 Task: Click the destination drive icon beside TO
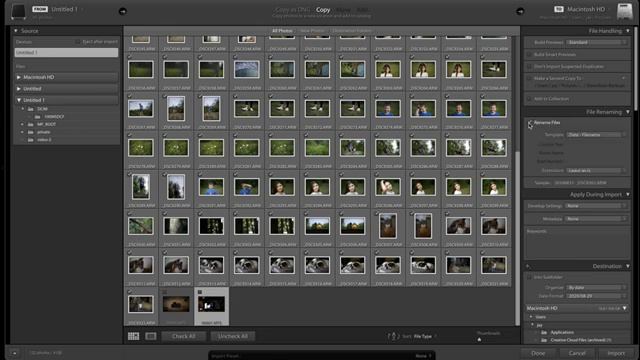[624, 11]
